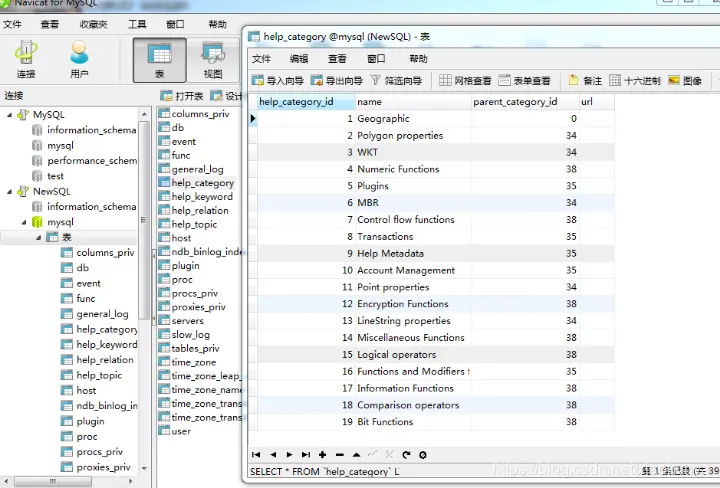This screenshot has height=488, width=720.
Task: Click the Geographic name cell
Action: 413,118
